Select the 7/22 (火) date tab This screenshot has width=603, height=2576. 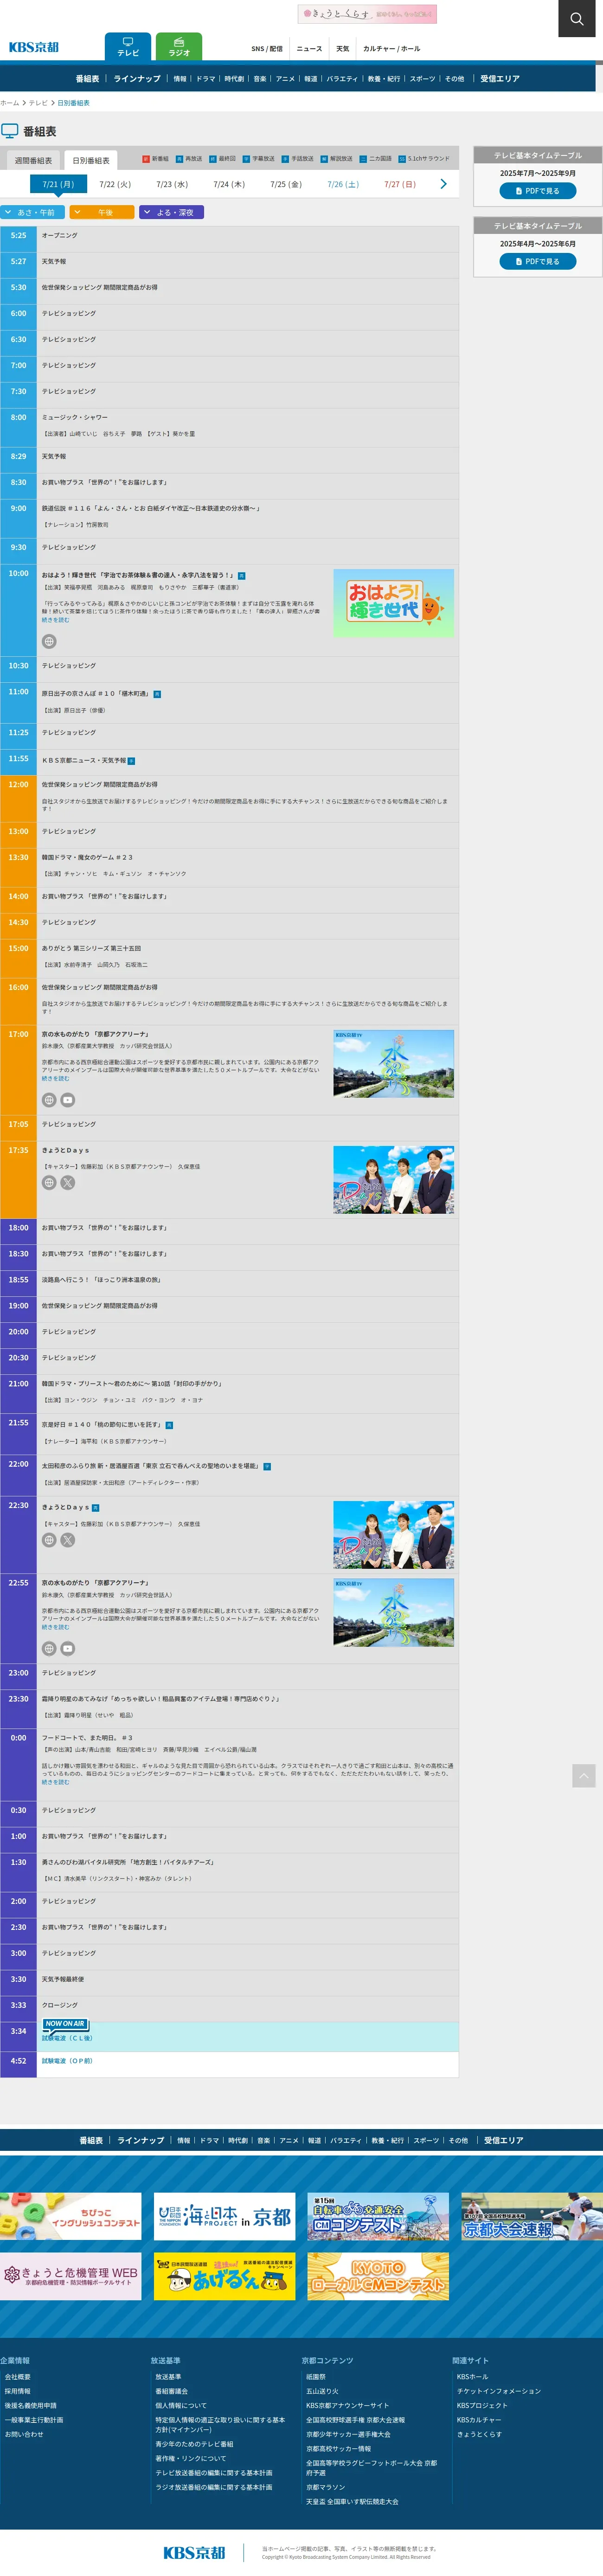click(x=115, y=184)
